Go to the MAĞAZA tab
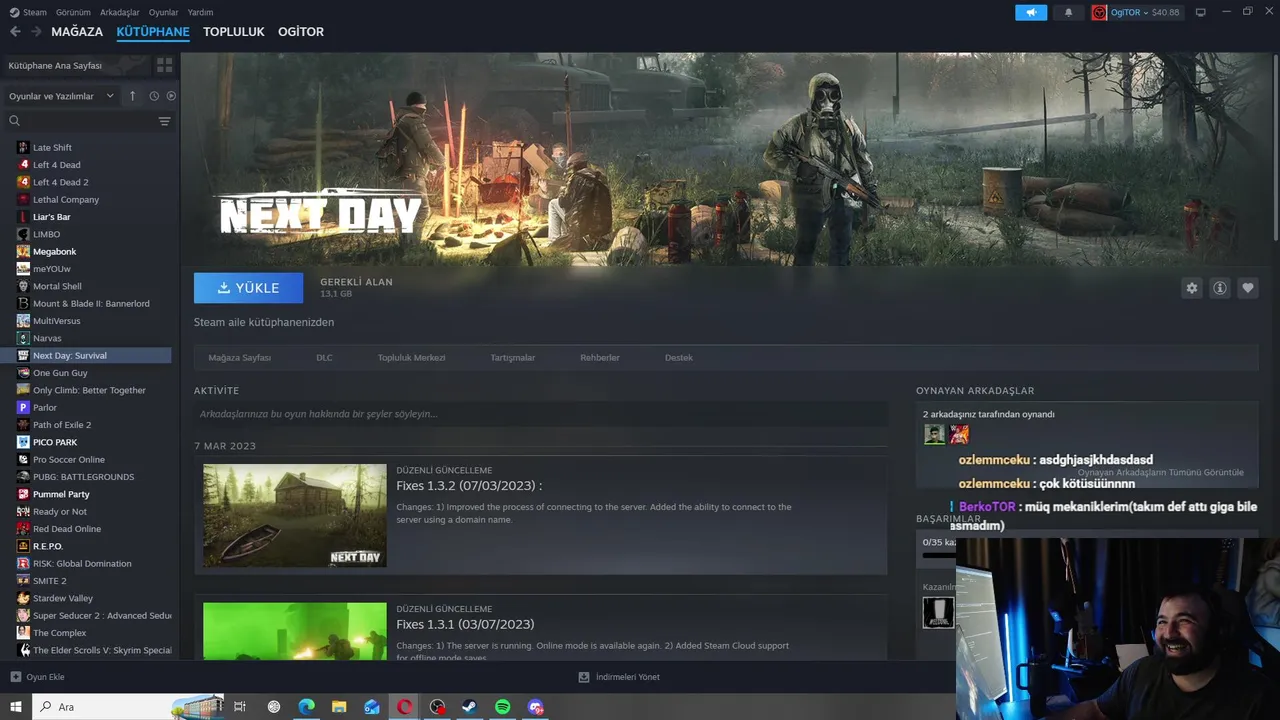1280x720 pixels. (x=77, y=32)
